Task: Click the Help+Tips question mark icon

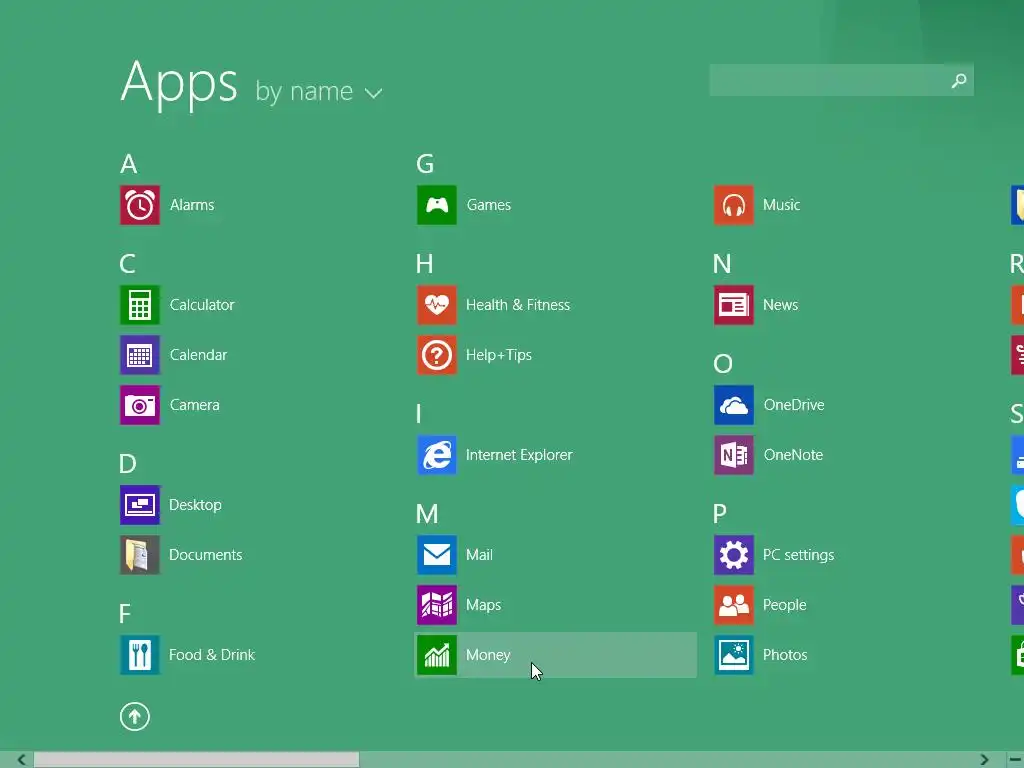Action: click(x=437, y=355)
